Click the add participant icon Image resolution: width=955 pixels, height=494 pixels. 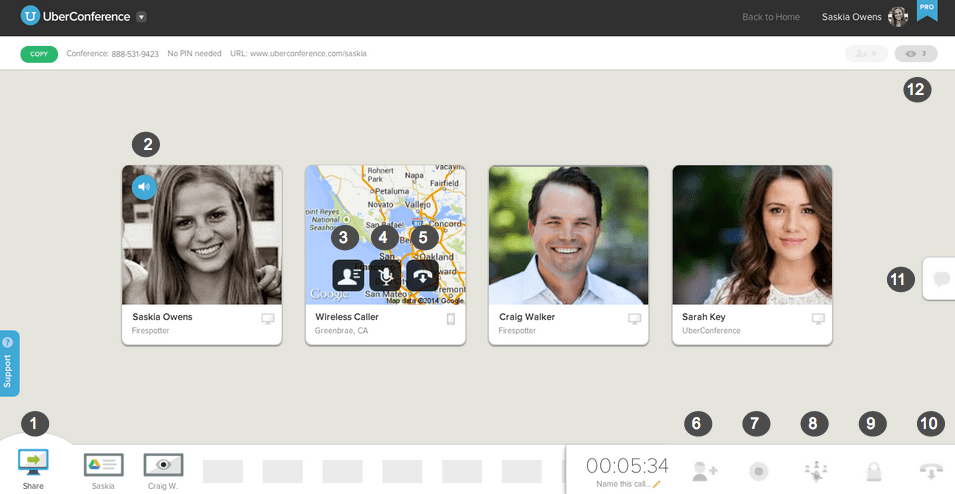tap(705, 471)
